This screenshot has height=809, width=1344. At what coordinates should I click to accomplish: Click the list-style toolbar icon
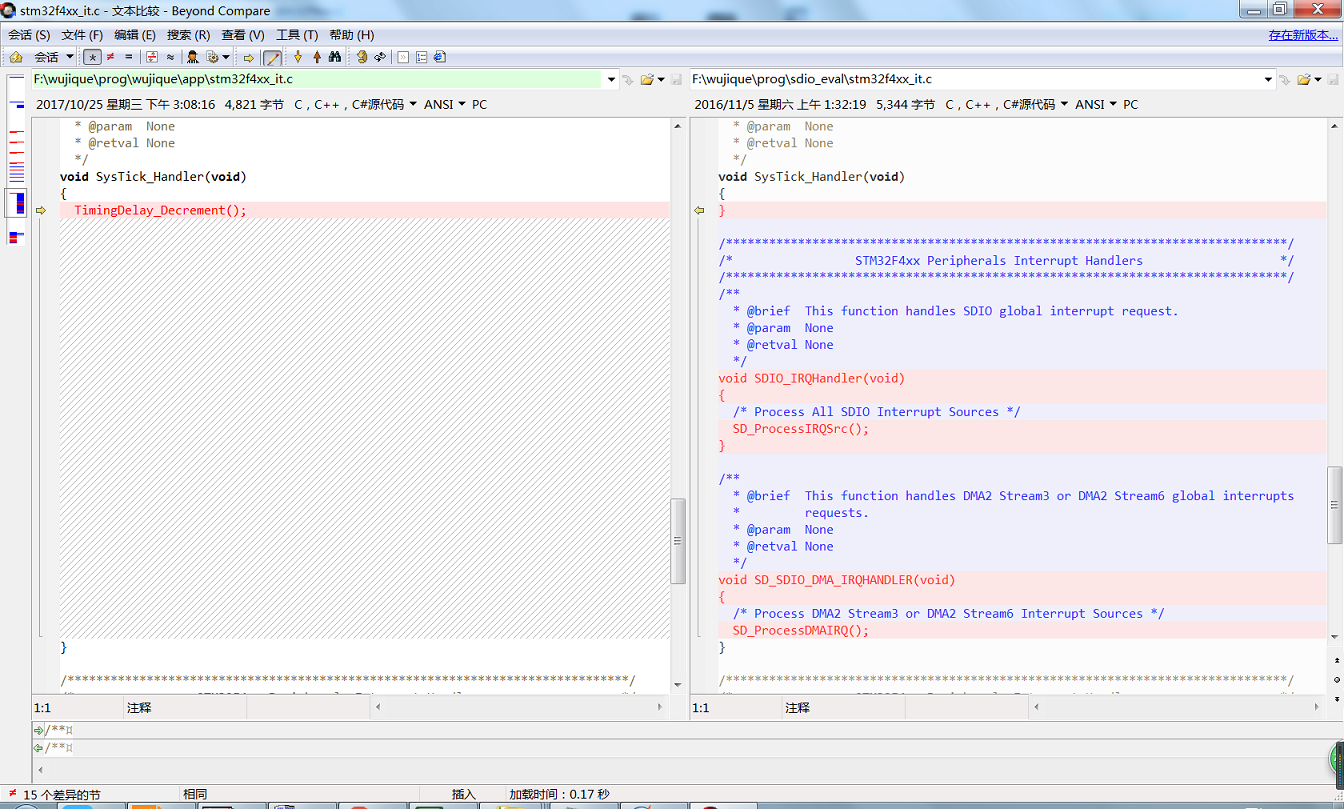click(x=421, y=57)
